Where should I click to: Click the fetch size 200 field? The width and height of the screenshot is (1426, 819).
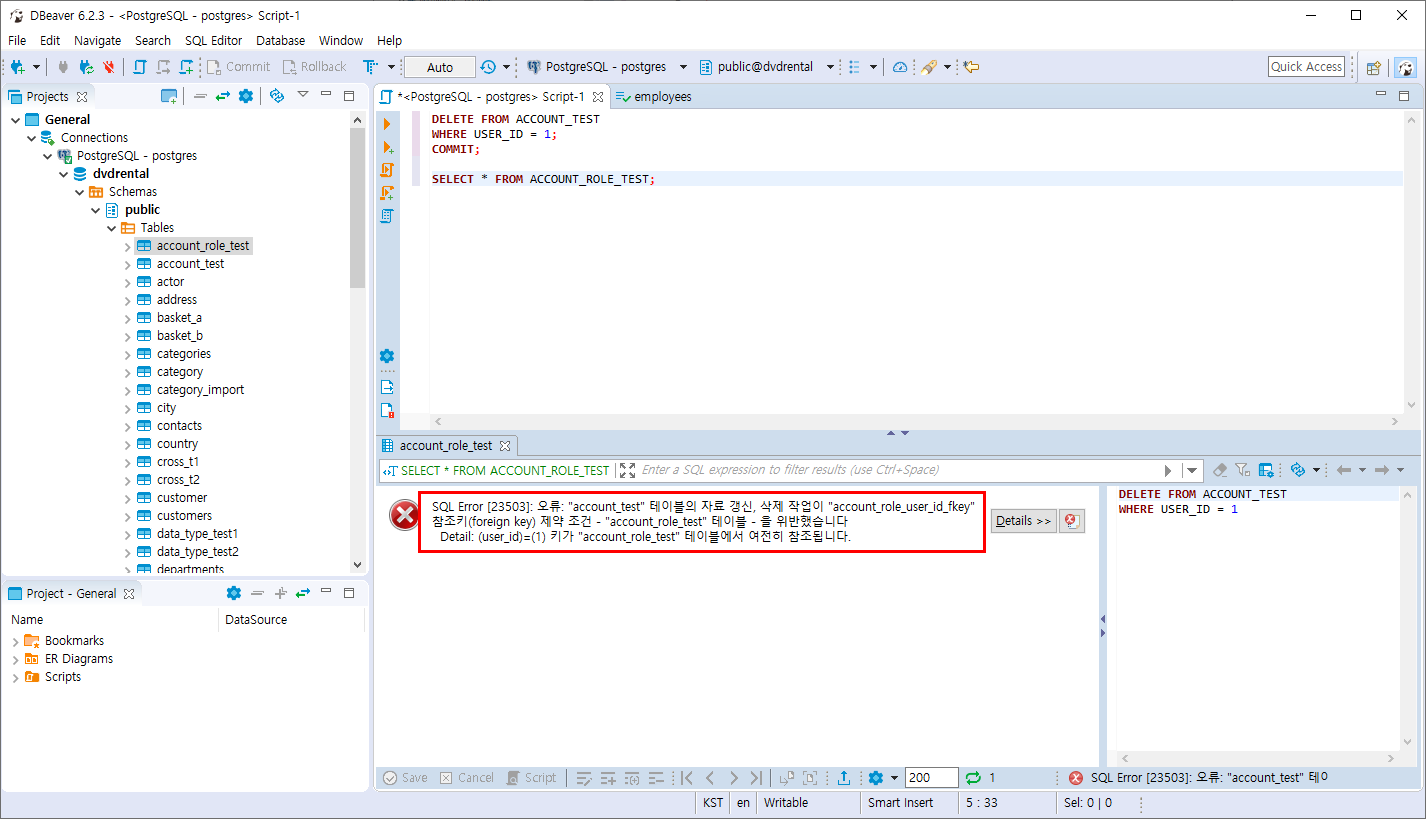click(931, 778)
